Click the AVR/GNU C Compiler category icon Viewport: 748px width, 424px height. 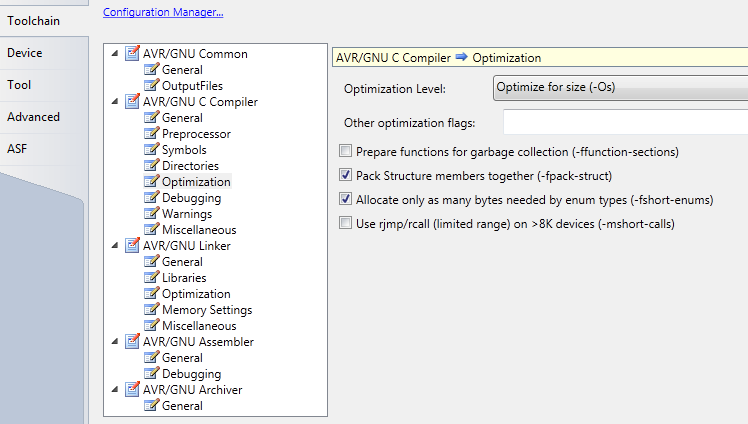(x=132, y=101)
